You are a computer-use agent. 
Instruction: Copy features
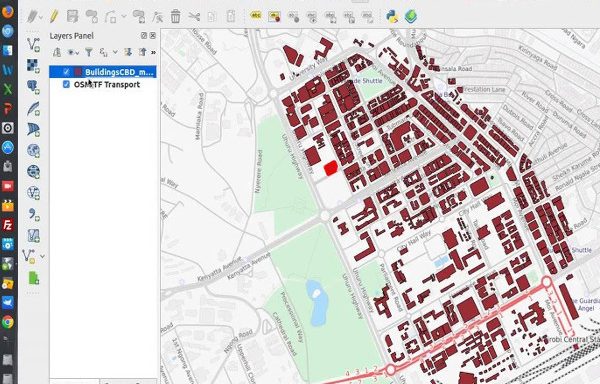coord(212,16)
